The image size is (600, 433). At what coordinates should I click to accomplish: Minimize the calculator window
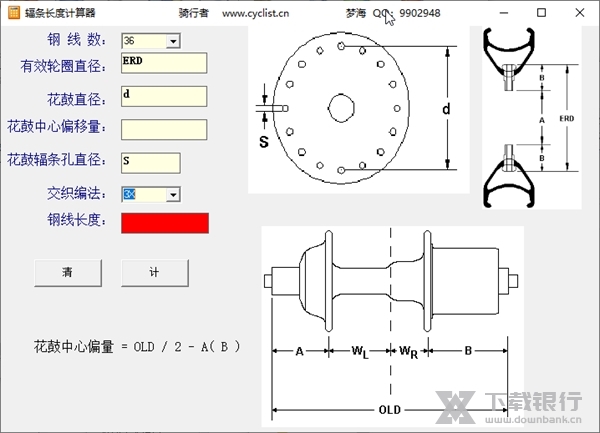pyautogui.click(x=499, y=13)
